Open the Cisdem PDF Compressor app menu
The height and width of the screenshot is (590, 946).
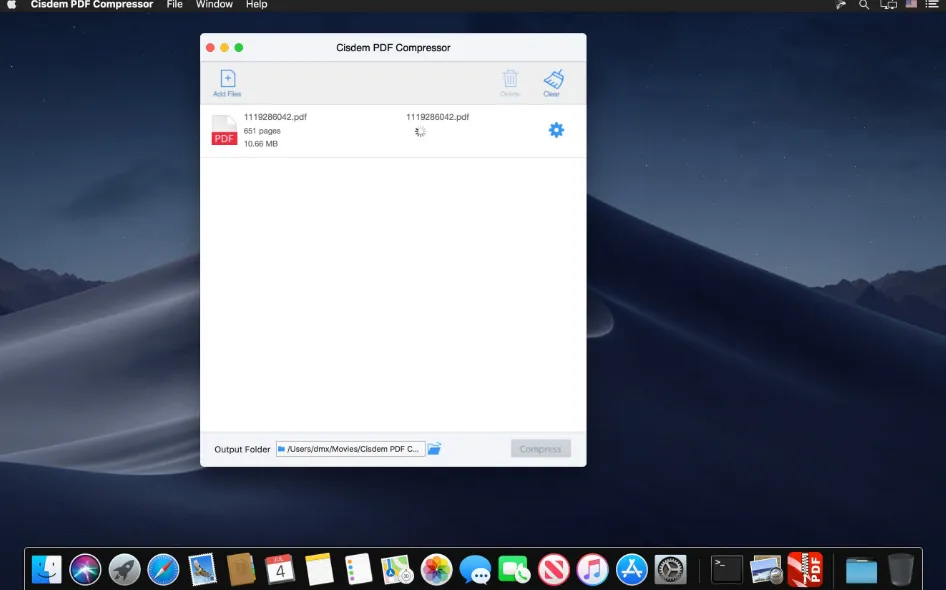(92, 5)
